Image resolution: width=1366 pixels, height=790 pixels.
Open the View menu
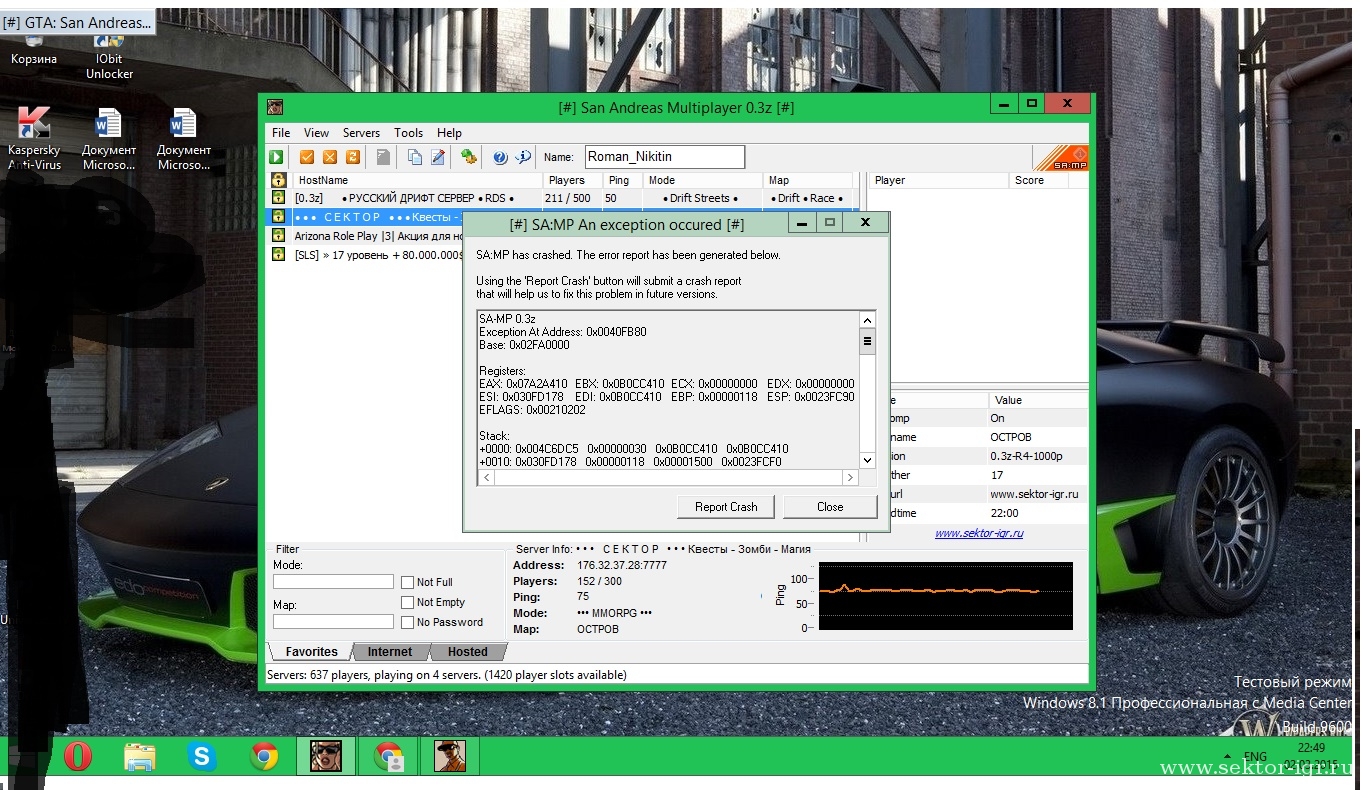pyautogui.click(x=316, y=132)
